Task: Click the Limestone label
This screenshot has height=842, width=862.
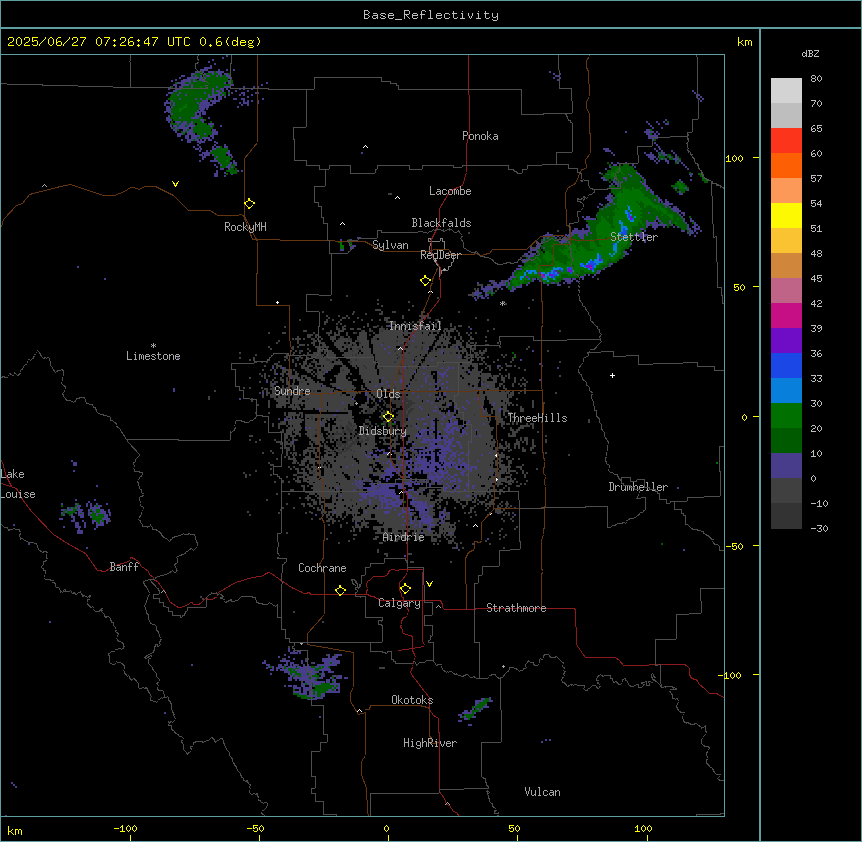Action: pos(153,356)
